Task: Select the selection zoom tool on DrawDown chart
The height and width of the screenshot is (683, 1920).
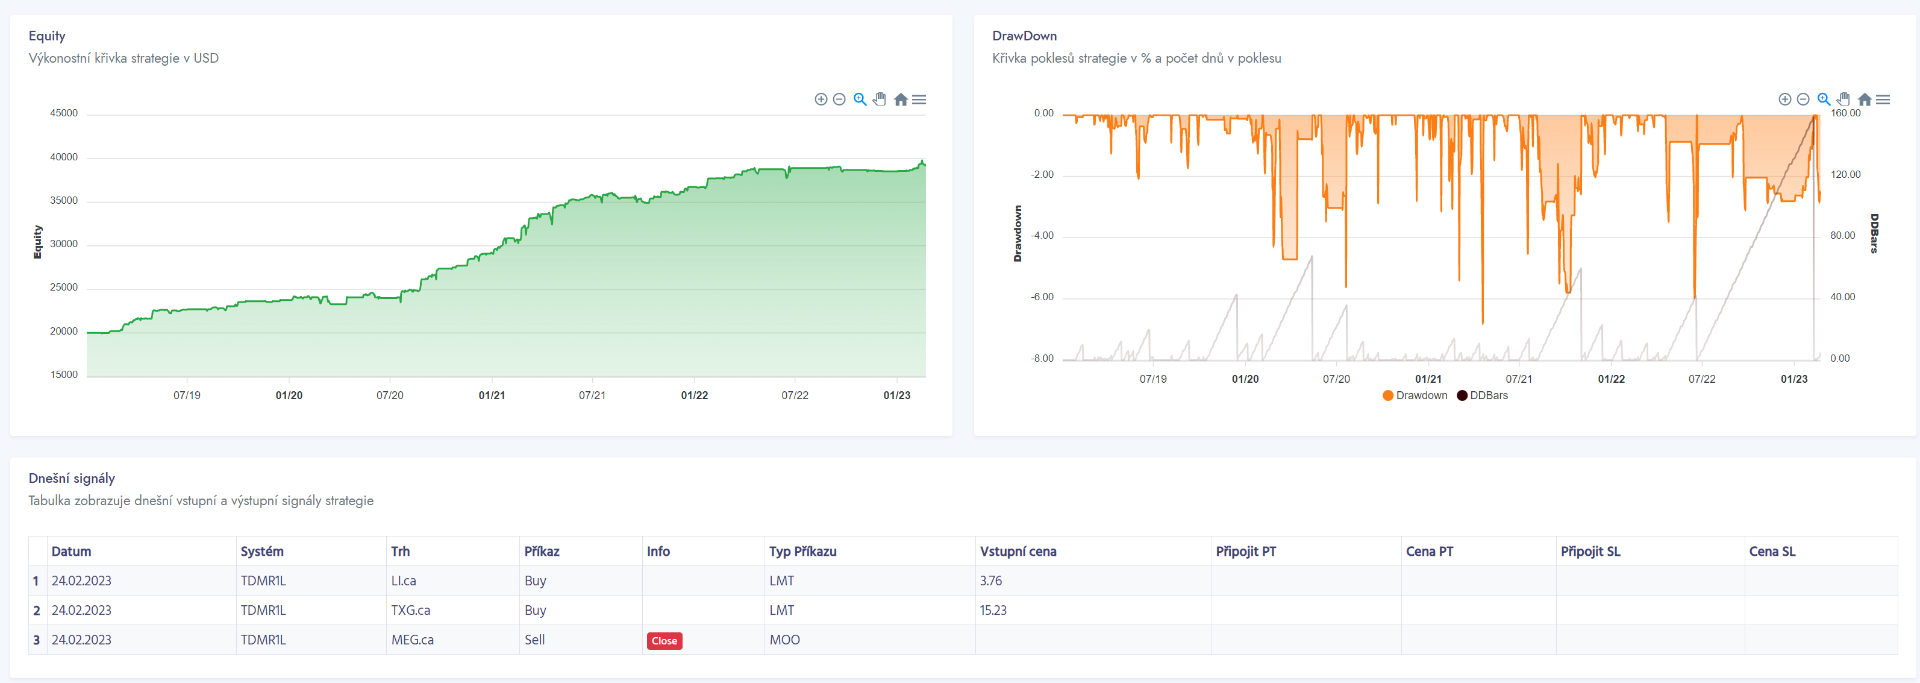Action: coord(1824,99)
